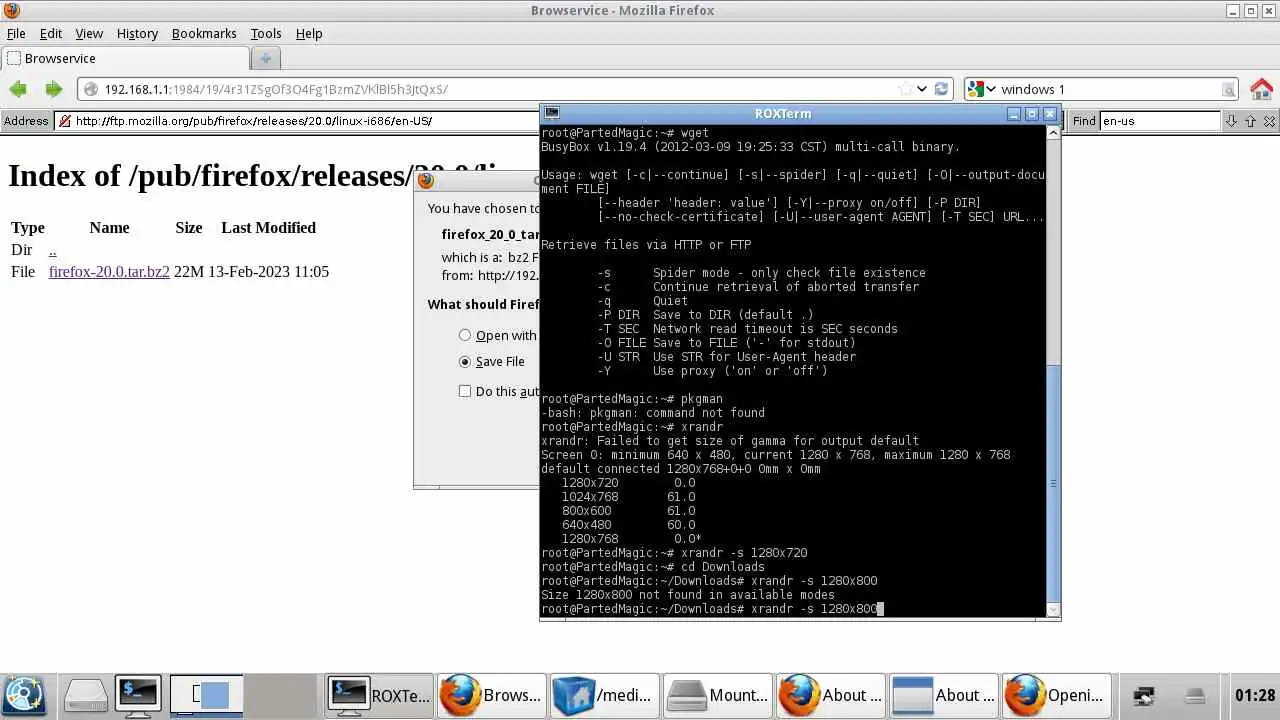The height and width of the screenshot is (720, 1280).
Task: Select the Browservice tab
Action: [123, 58]
